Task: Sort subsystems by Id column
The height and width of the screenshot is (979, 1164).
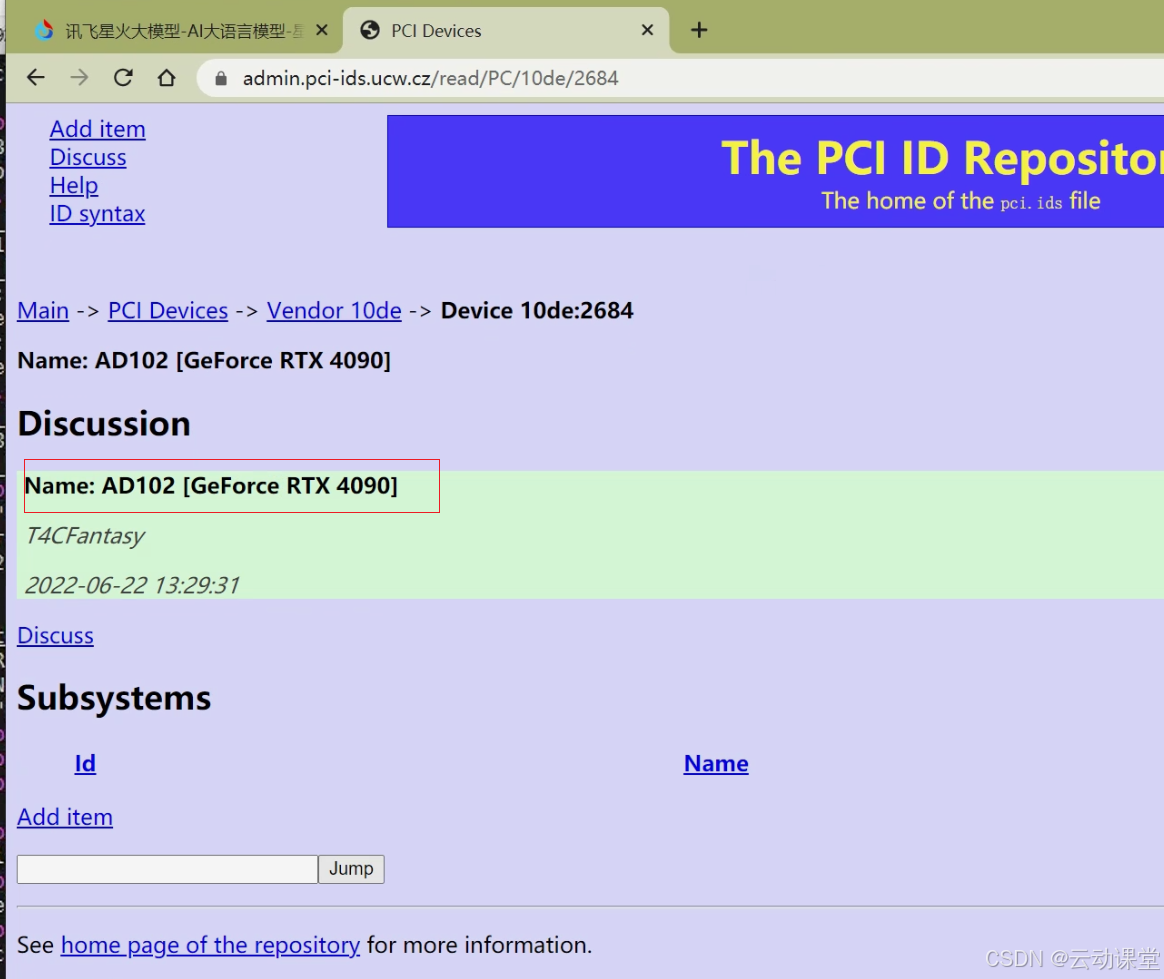Action: pyautogui.click(x=85, y=763)
